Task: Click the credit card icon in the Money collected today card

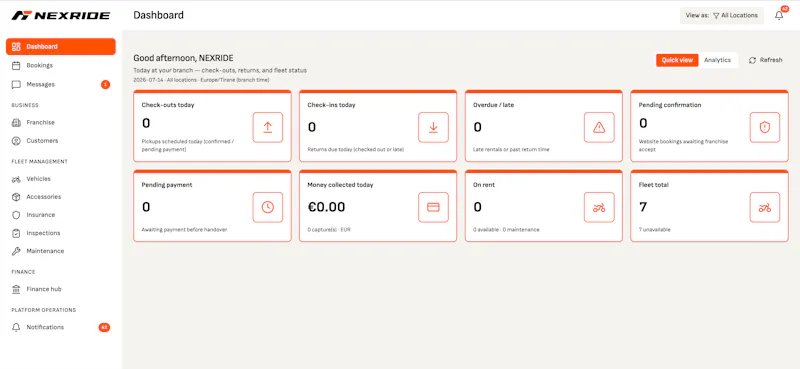Action: click(x=433, y=207)
